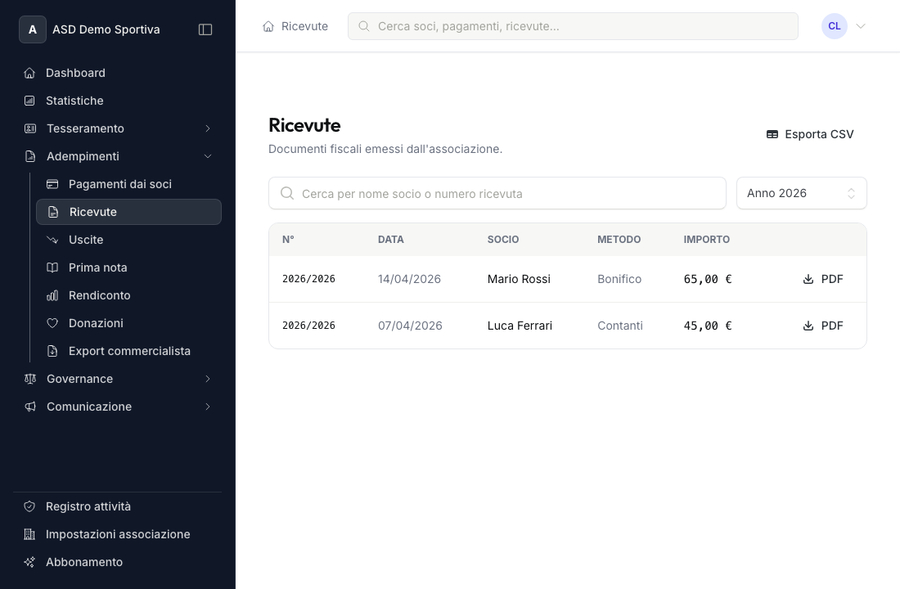This screenshot has width=900, height=589.
Task: Click the Abbonamento sparkle icon
Action: coord(30,562)
